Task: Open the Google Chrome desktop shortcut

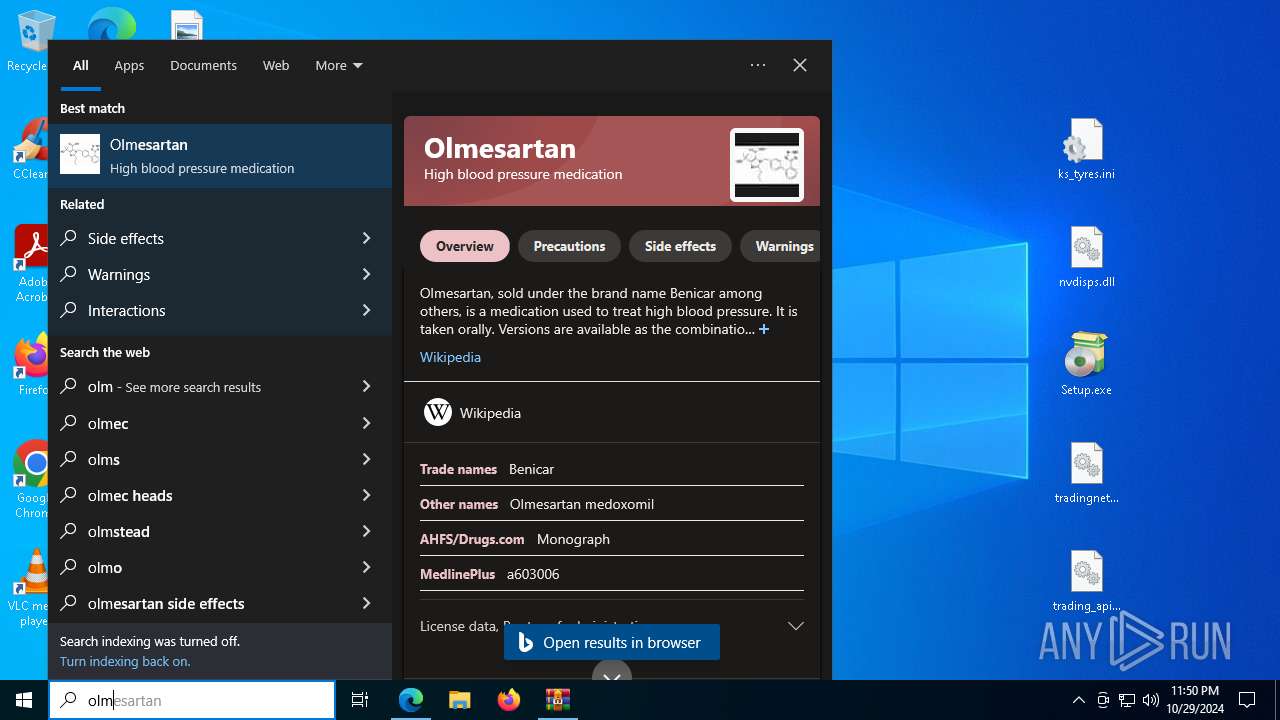Action: (30, 478)
